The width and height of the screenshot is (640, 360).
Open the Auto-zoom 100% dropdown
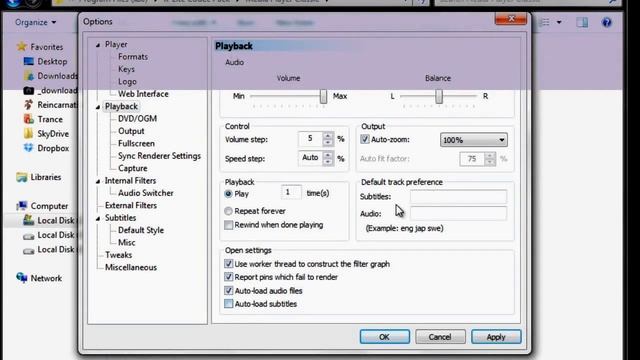pos(473,140)
